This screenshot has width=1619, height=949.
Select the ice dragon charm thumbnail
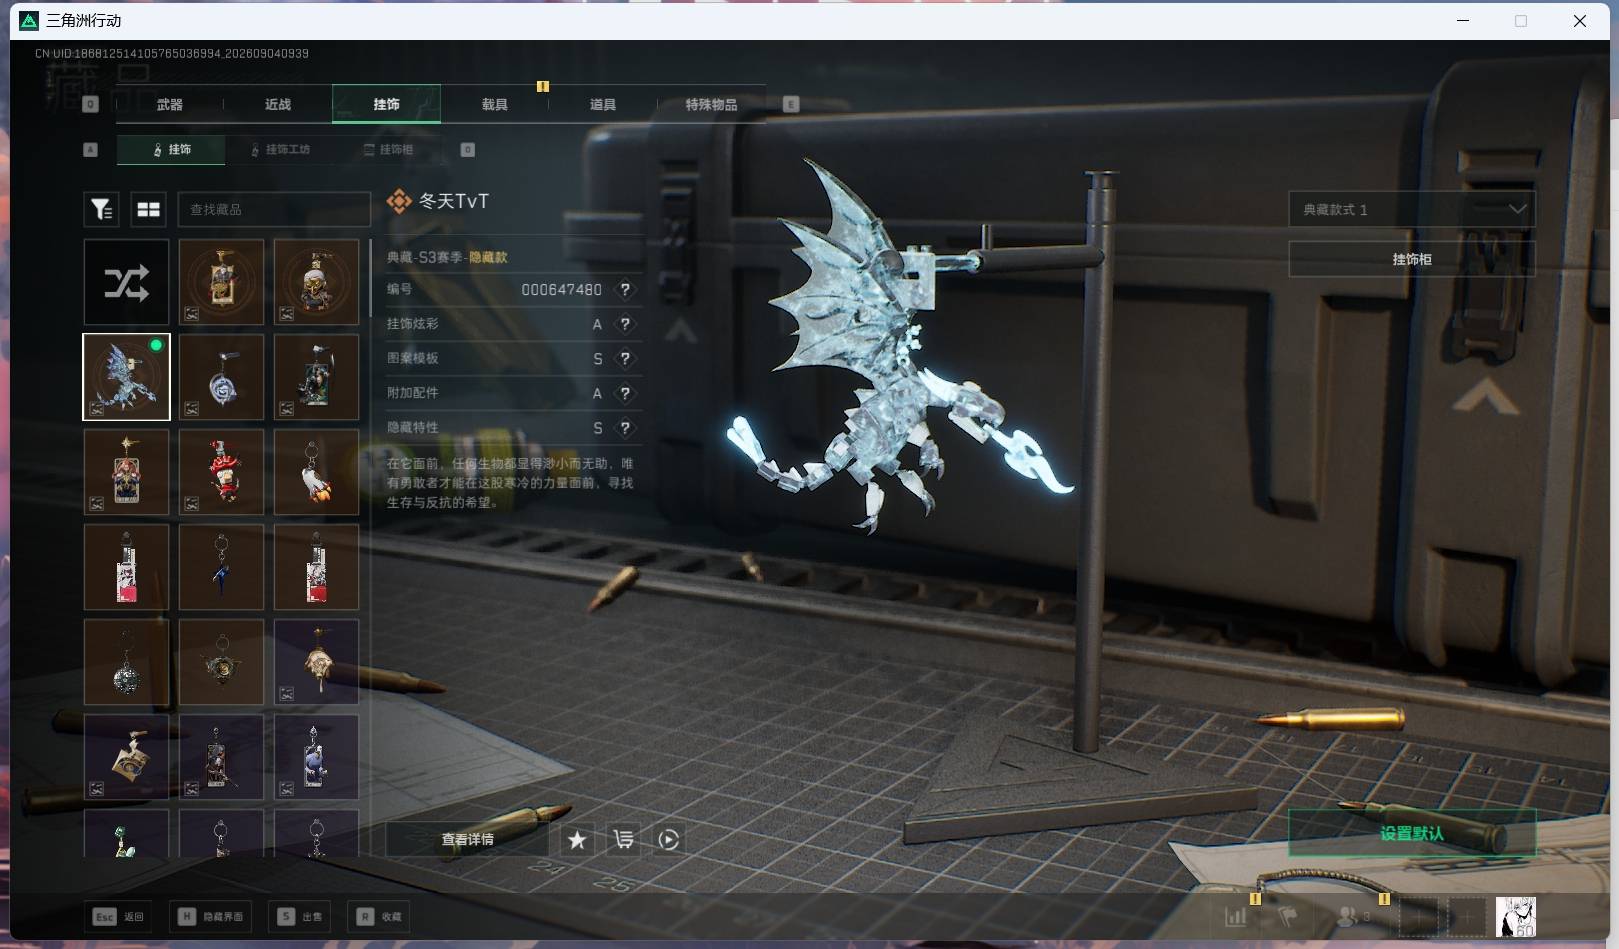coord(126,376)
